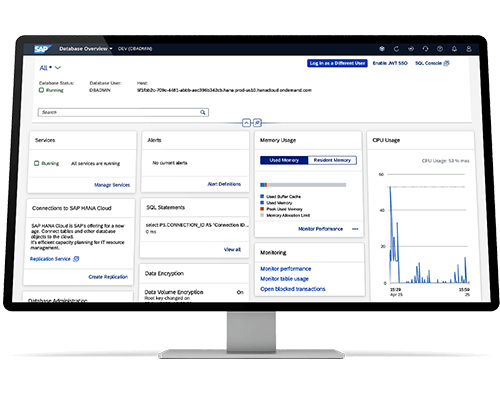Open Alert Definitions link
Screen dimensions: 500x393
224,184
